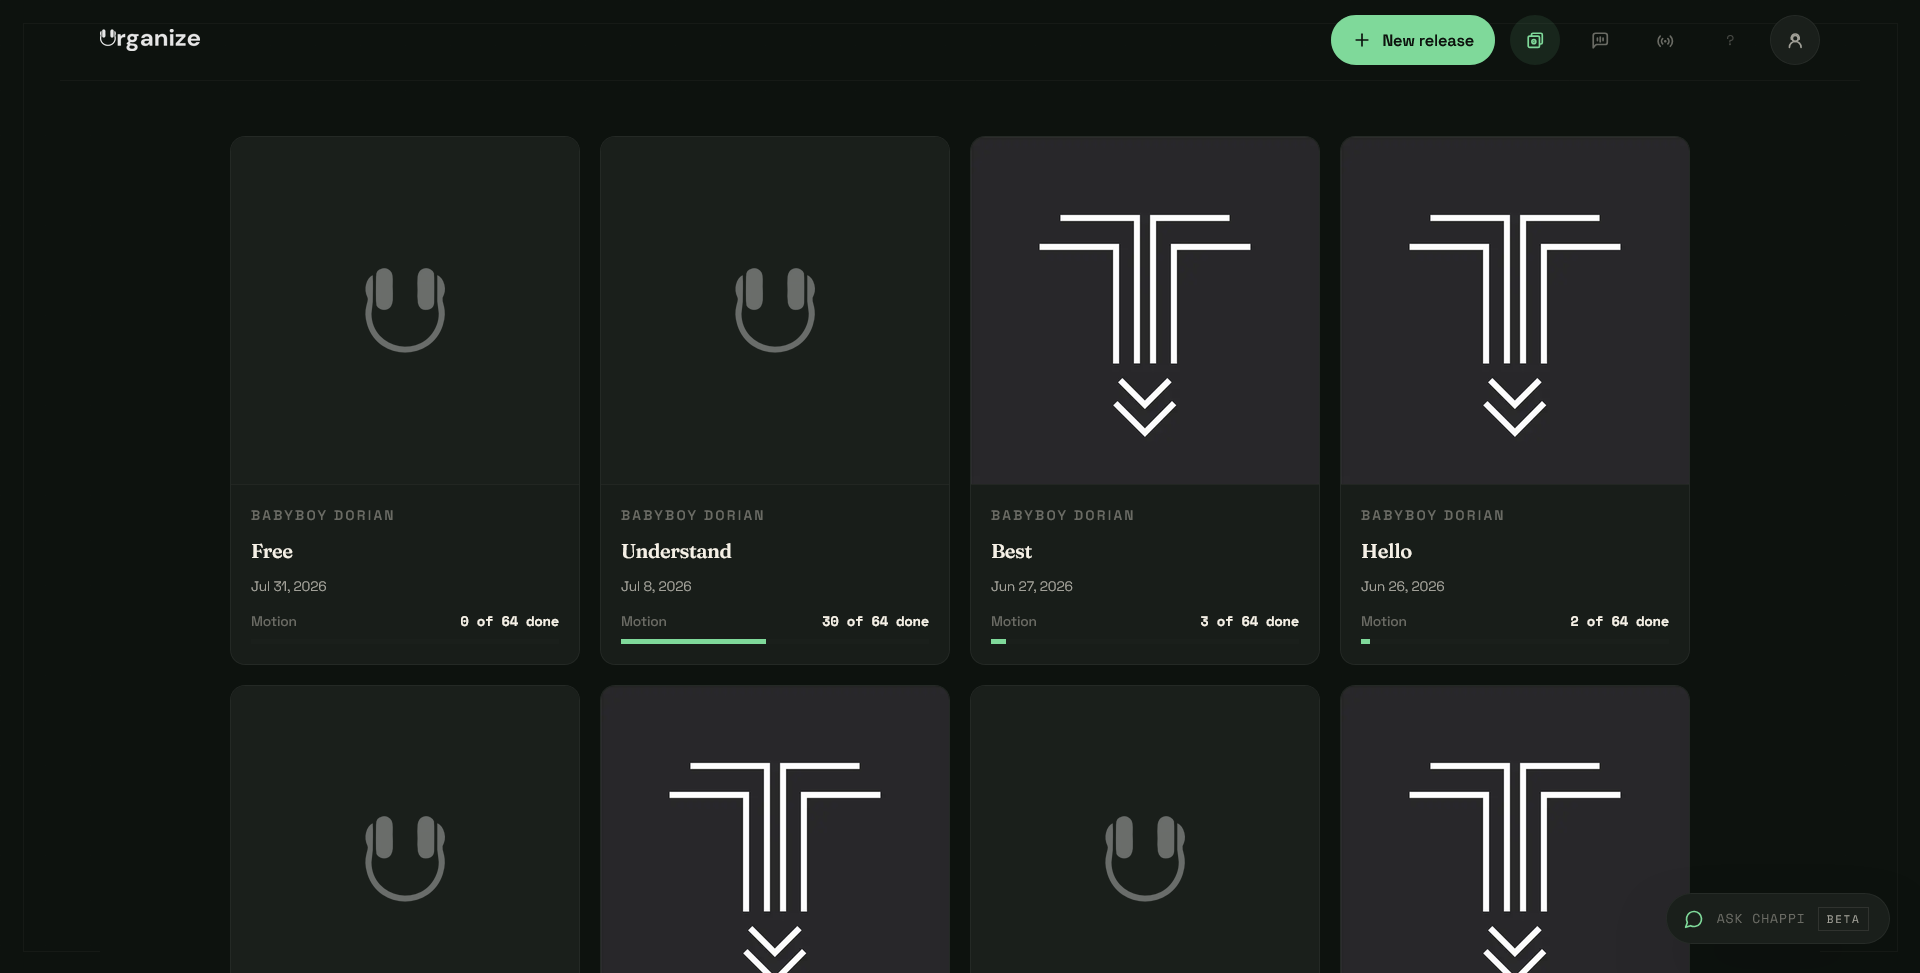Click '0 of 64 done' text
Screen dimensions: 1920x973
click(x=509, y=621)
